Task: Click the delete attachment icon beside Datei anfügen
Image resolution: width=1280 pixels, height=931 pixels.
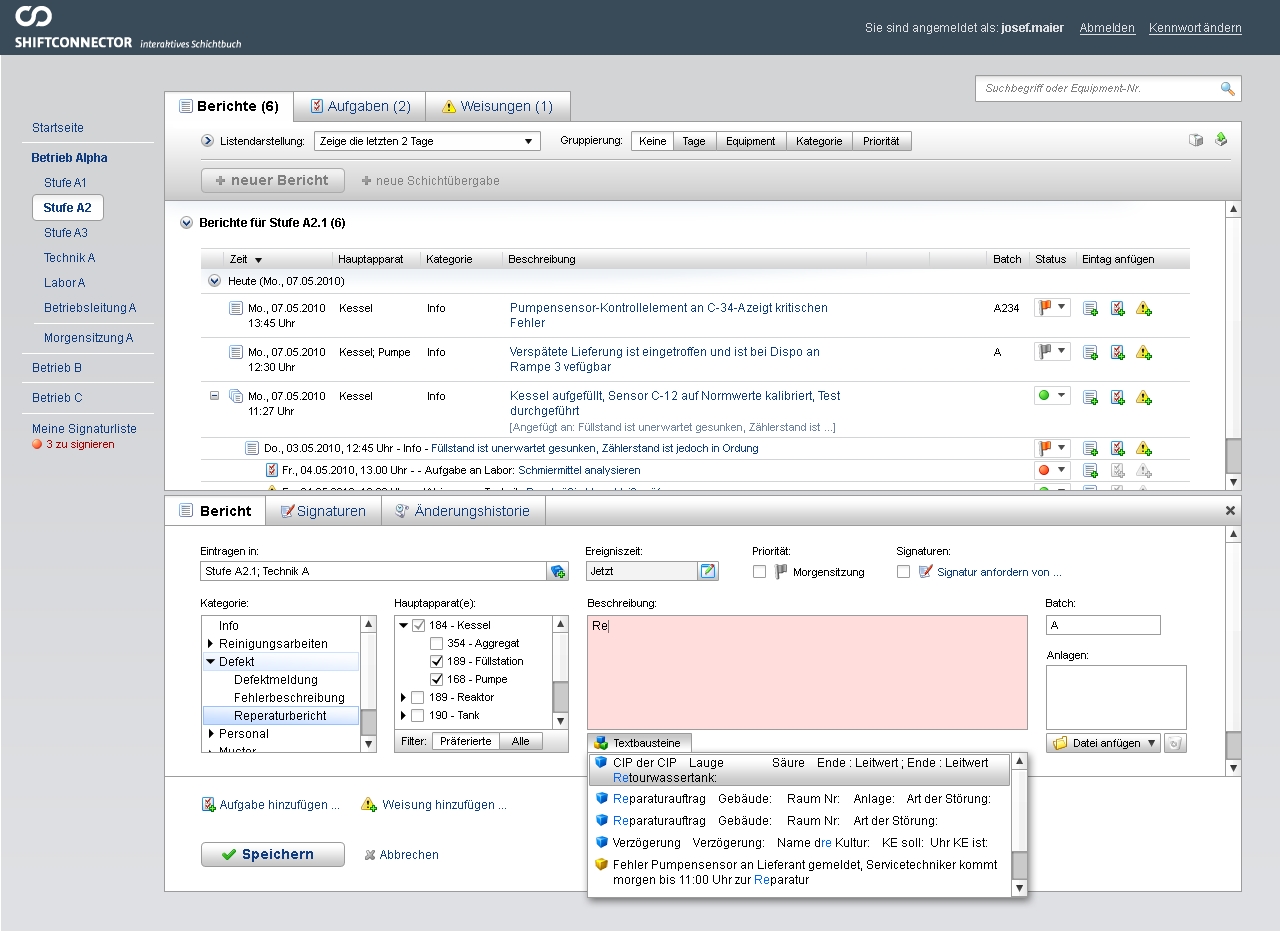Action: (x=1176, y=743)
